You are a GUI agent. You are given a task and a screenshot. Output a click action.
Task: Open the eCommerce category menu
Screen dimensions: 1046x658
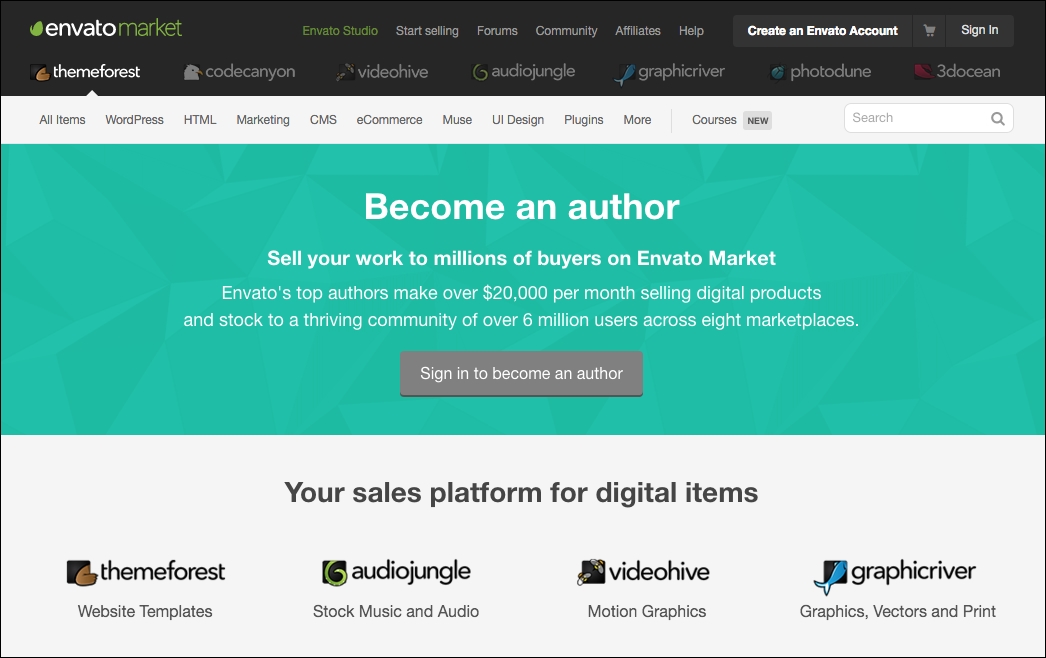pyautogui.click(x=390, y=120)
